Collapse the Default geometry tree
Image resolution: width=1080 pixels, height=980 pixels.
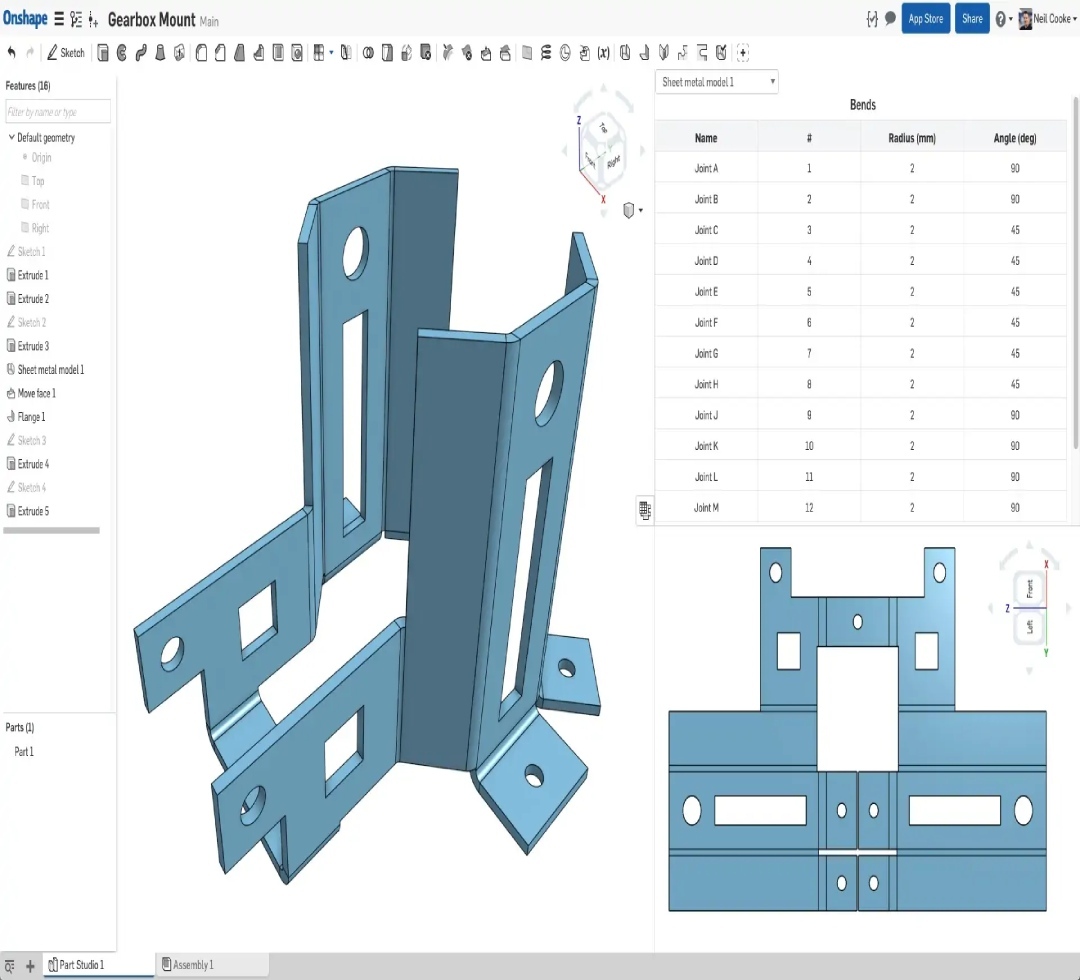[11, 138]
